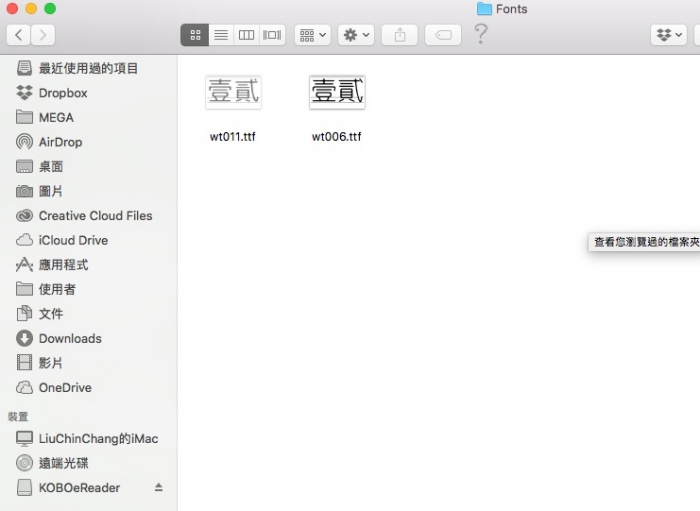Open the item arrangement dropdown

(312, 35)
